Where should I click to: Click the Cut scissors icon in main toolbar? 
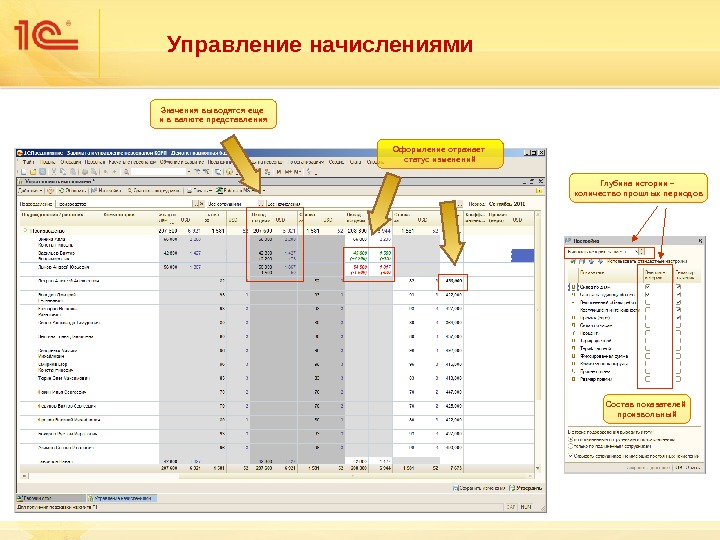pos(53,172)
